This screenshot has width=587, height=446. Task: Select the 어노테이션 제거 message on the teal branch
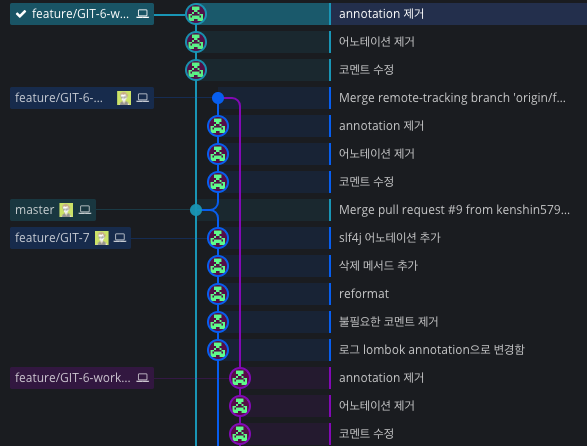coord(377,42)
